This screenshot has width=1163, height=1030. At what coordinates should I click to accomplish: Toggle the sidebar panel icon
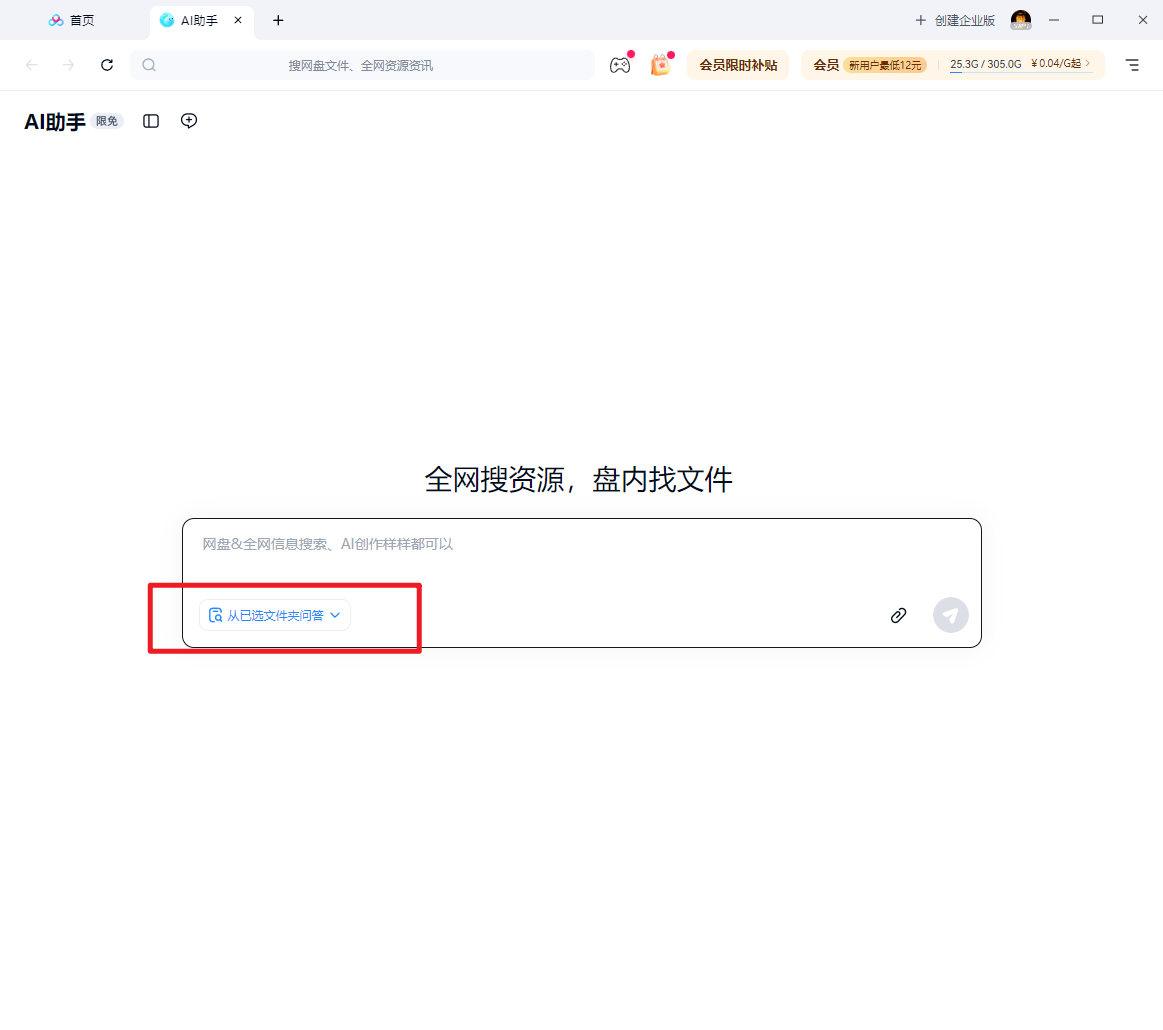coord(151,121)
